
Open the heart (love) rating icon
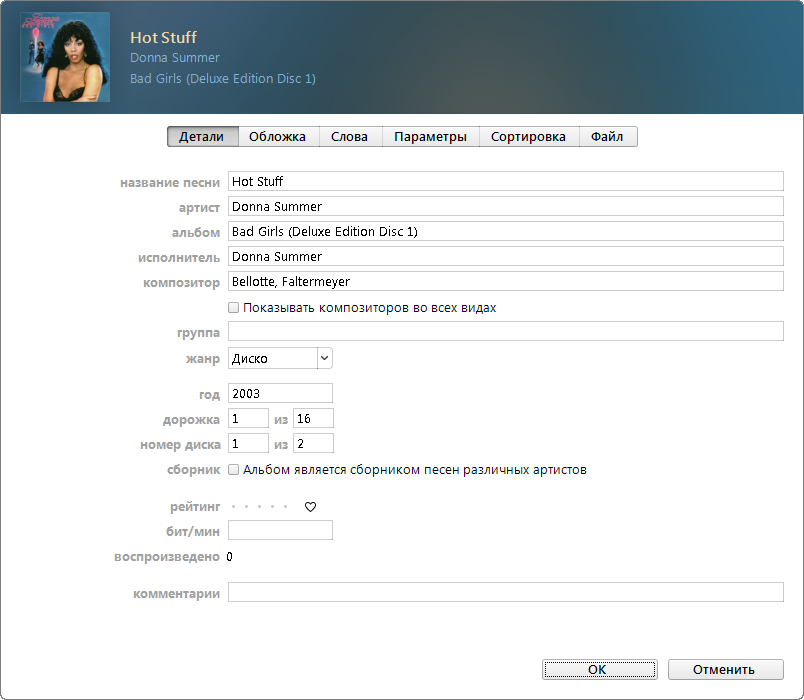(x=310, y=507)
